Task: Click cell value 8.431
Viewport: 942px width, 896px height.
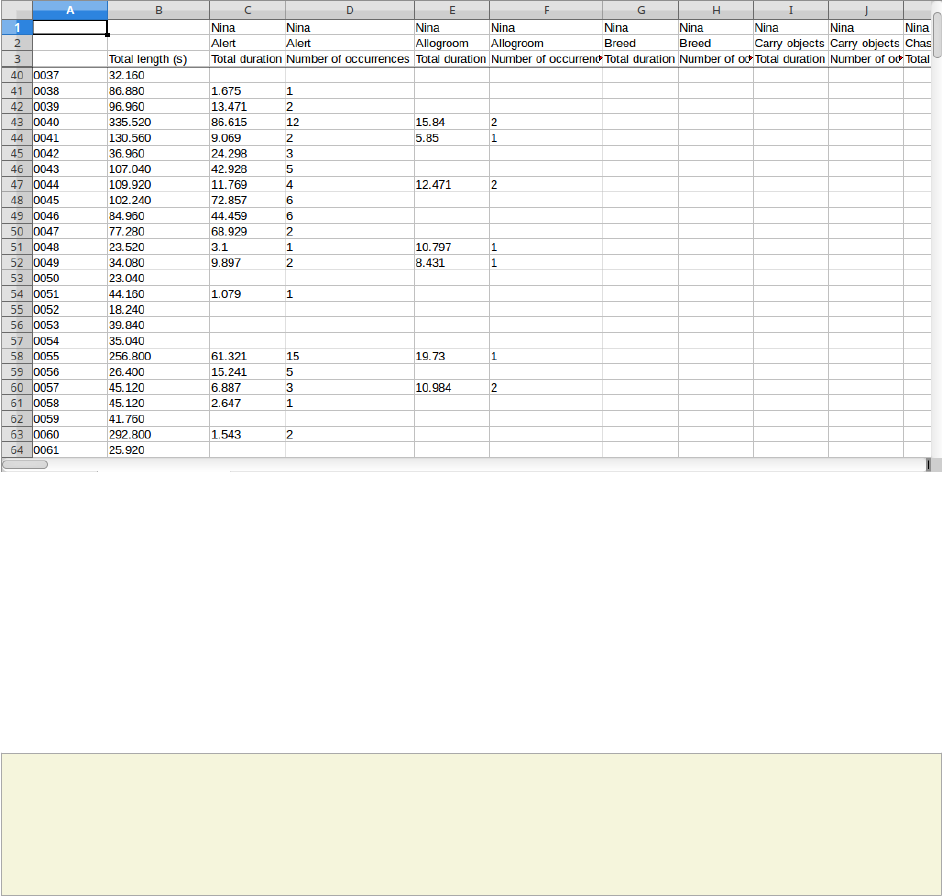Action: (452, 263)
